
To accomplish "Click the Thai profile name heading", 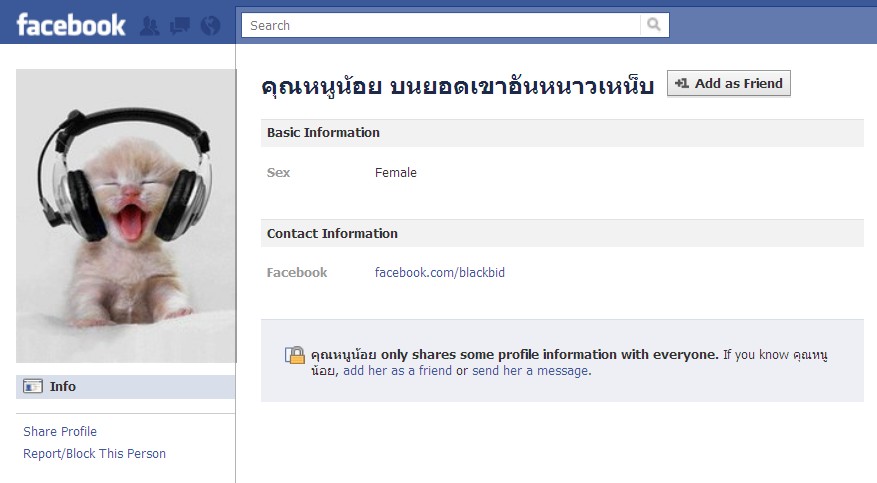I will point(458,86).
